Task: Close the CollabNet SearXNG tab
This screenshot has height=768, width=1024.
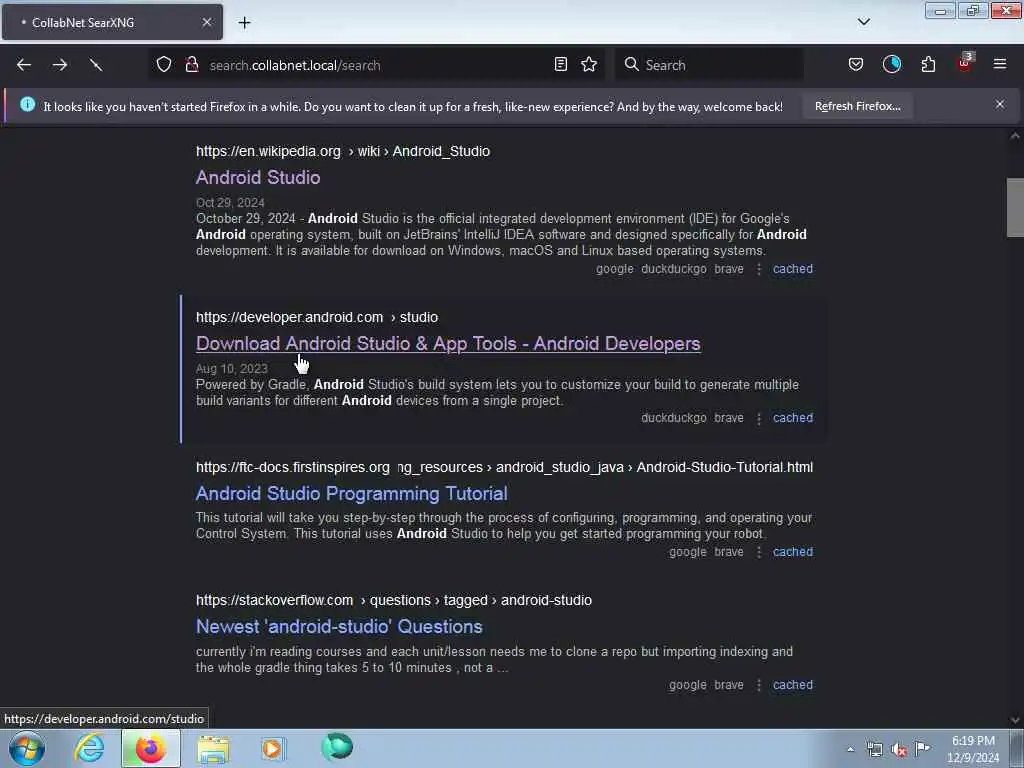Action: [206, 22]
